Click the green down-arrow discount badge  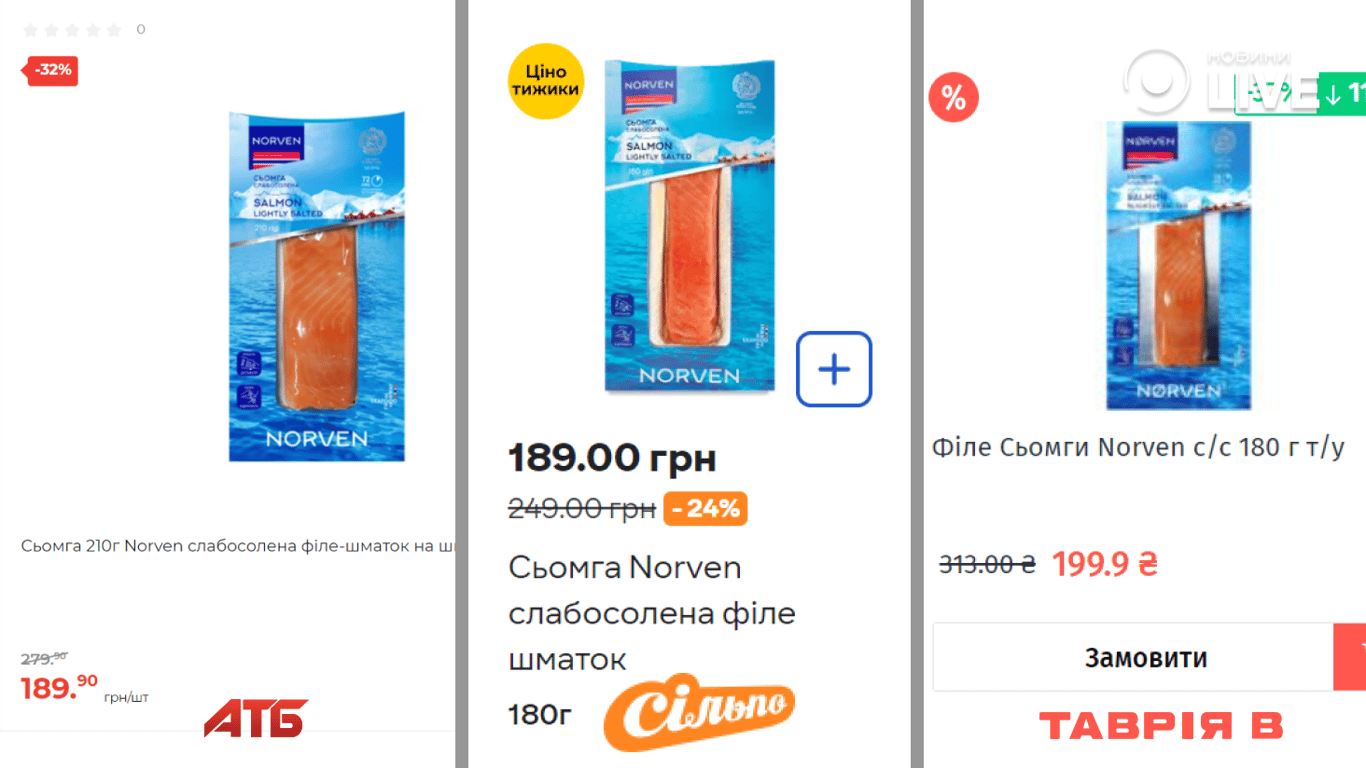click(1343, 94)
